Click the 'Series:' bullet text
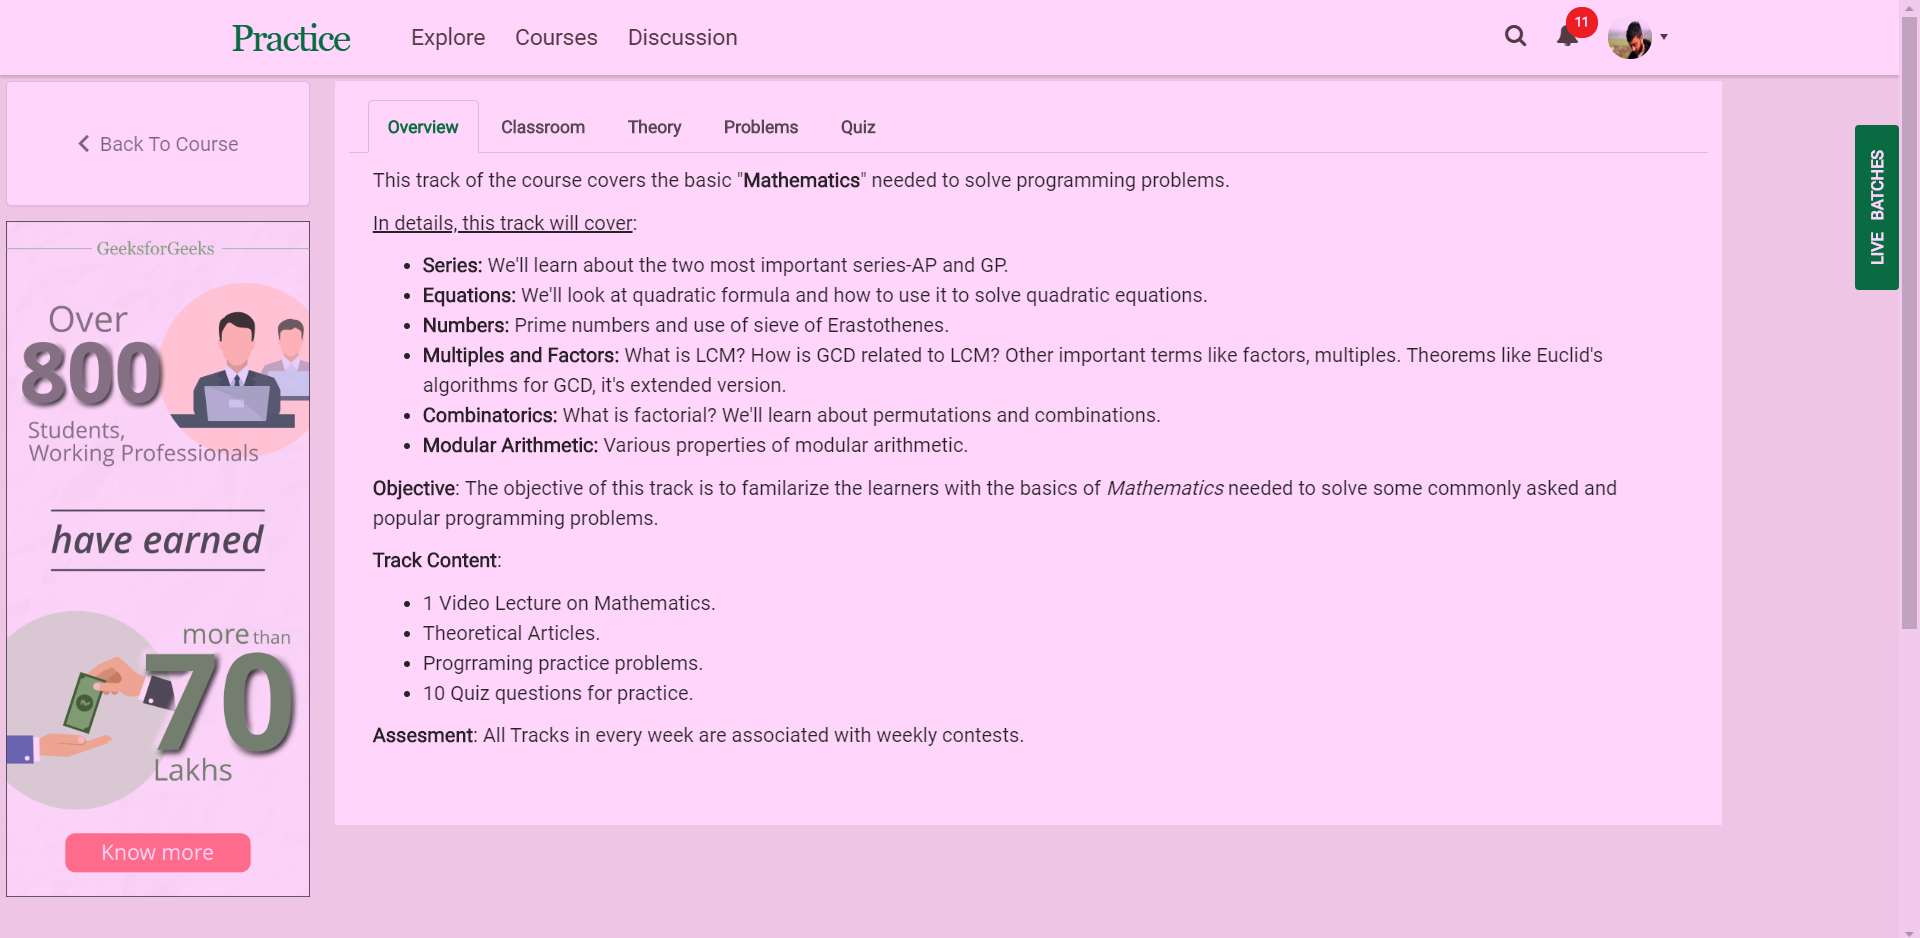 pyautogui.click(x=452, y=265)
